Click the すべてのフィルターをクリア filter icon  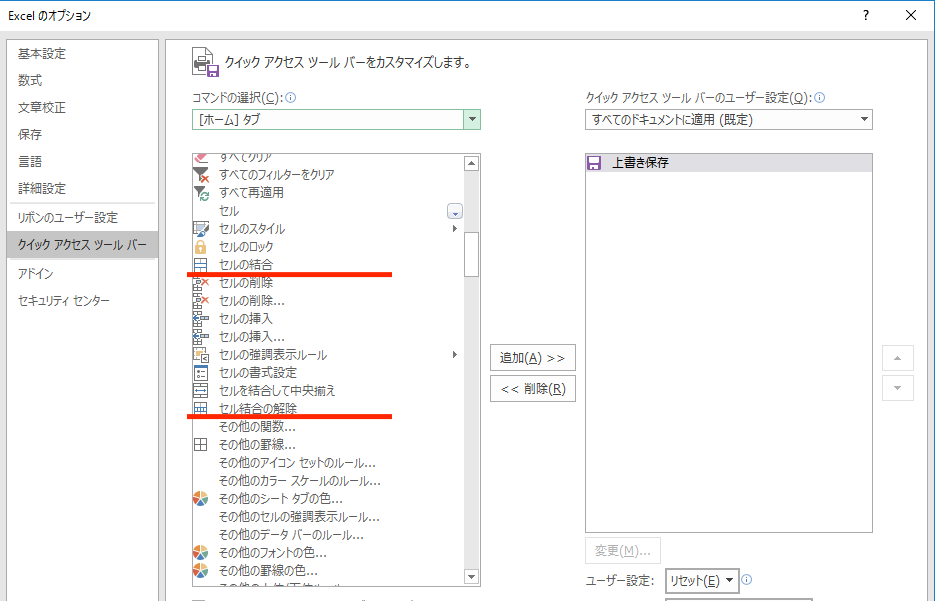point(201,175)
